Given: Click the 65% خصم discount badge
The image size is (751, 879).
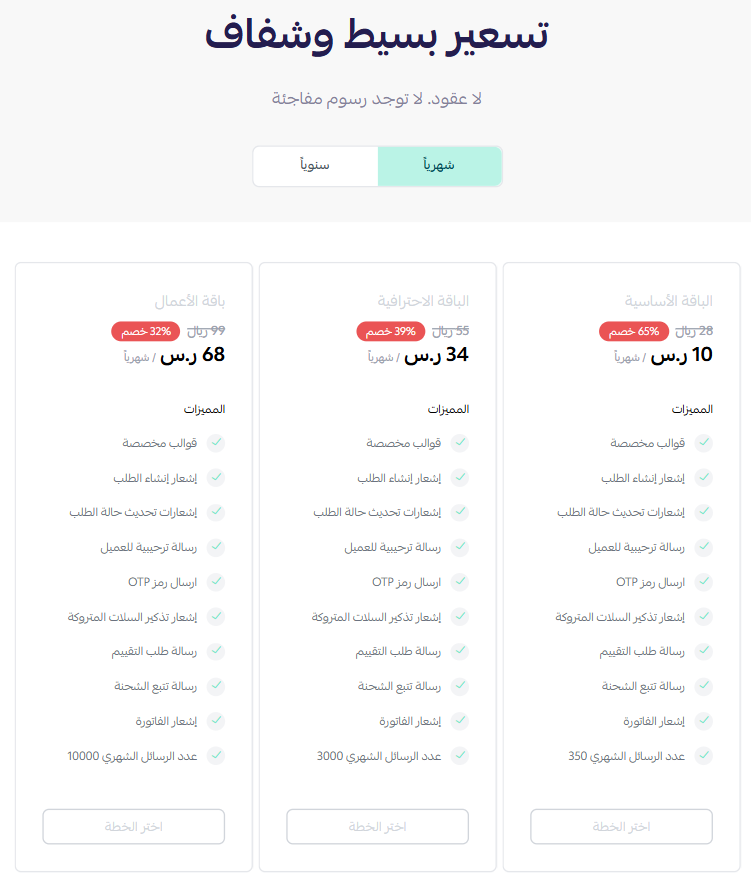Looking at the screenshot, I should 634,331.
